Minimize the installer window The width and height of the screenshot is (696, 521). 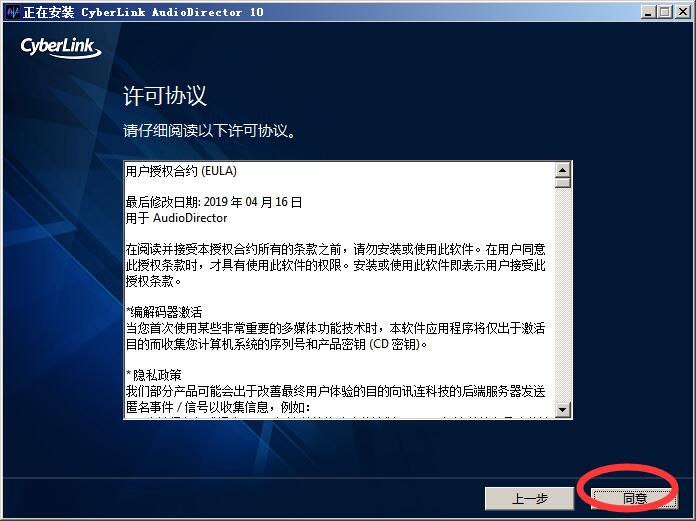649,12
